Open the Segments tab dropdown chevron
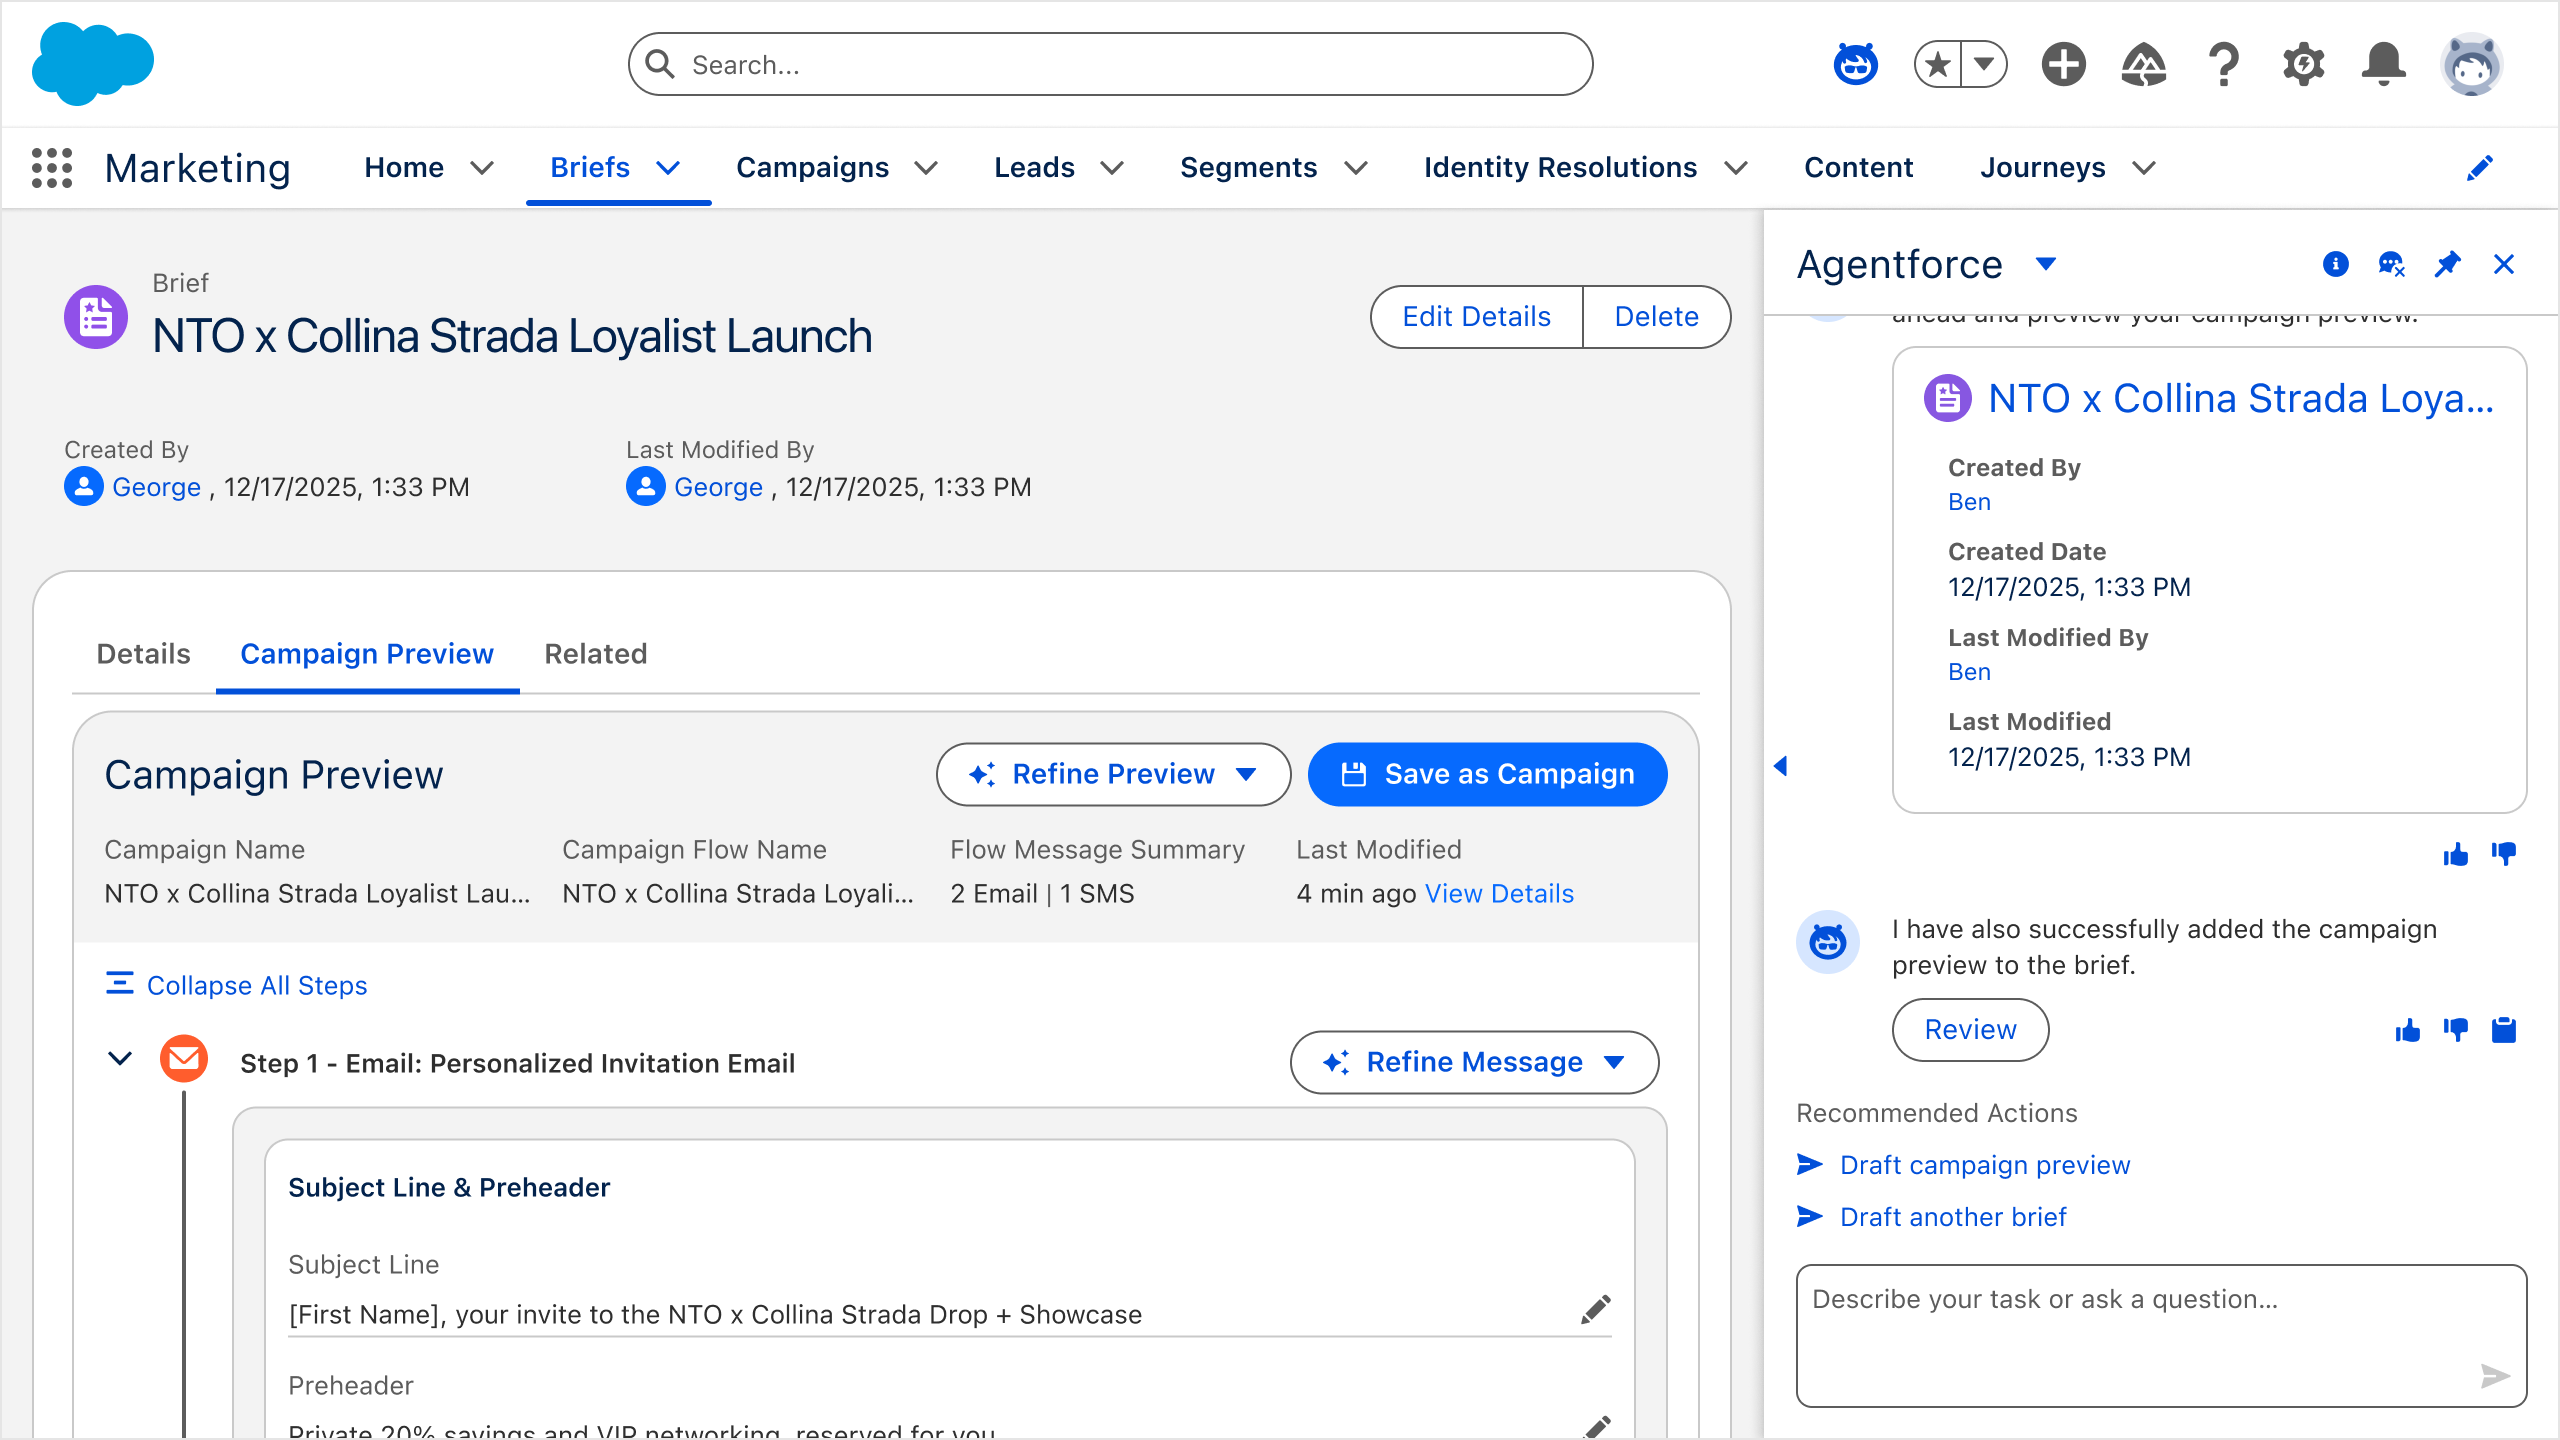Image resolution: width=2560 pixels, height=1440 pixels. pyautogui.click(x=1355, y=168)
